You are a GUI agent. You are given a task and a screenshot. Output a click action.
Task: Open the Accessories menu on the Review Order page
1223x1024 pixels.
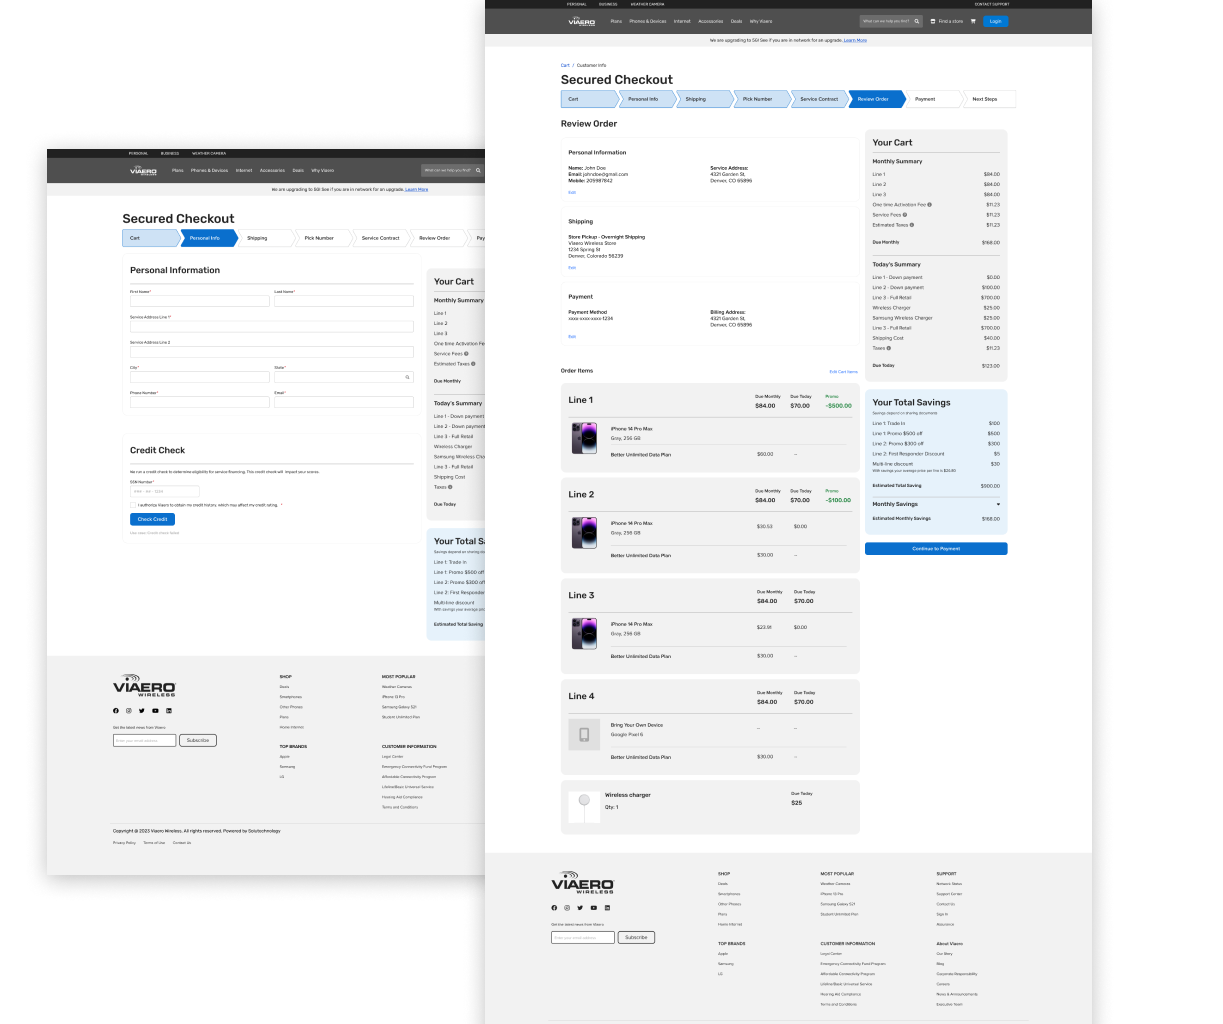(x=711, y=21)
